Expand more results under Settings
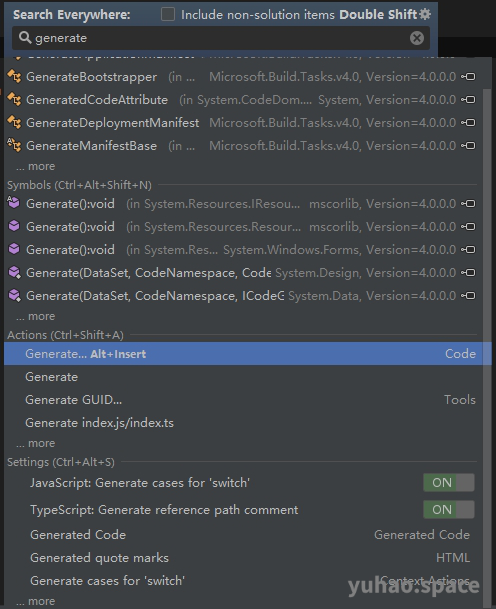This screenshot has width=496, height=609. (36, 601)
